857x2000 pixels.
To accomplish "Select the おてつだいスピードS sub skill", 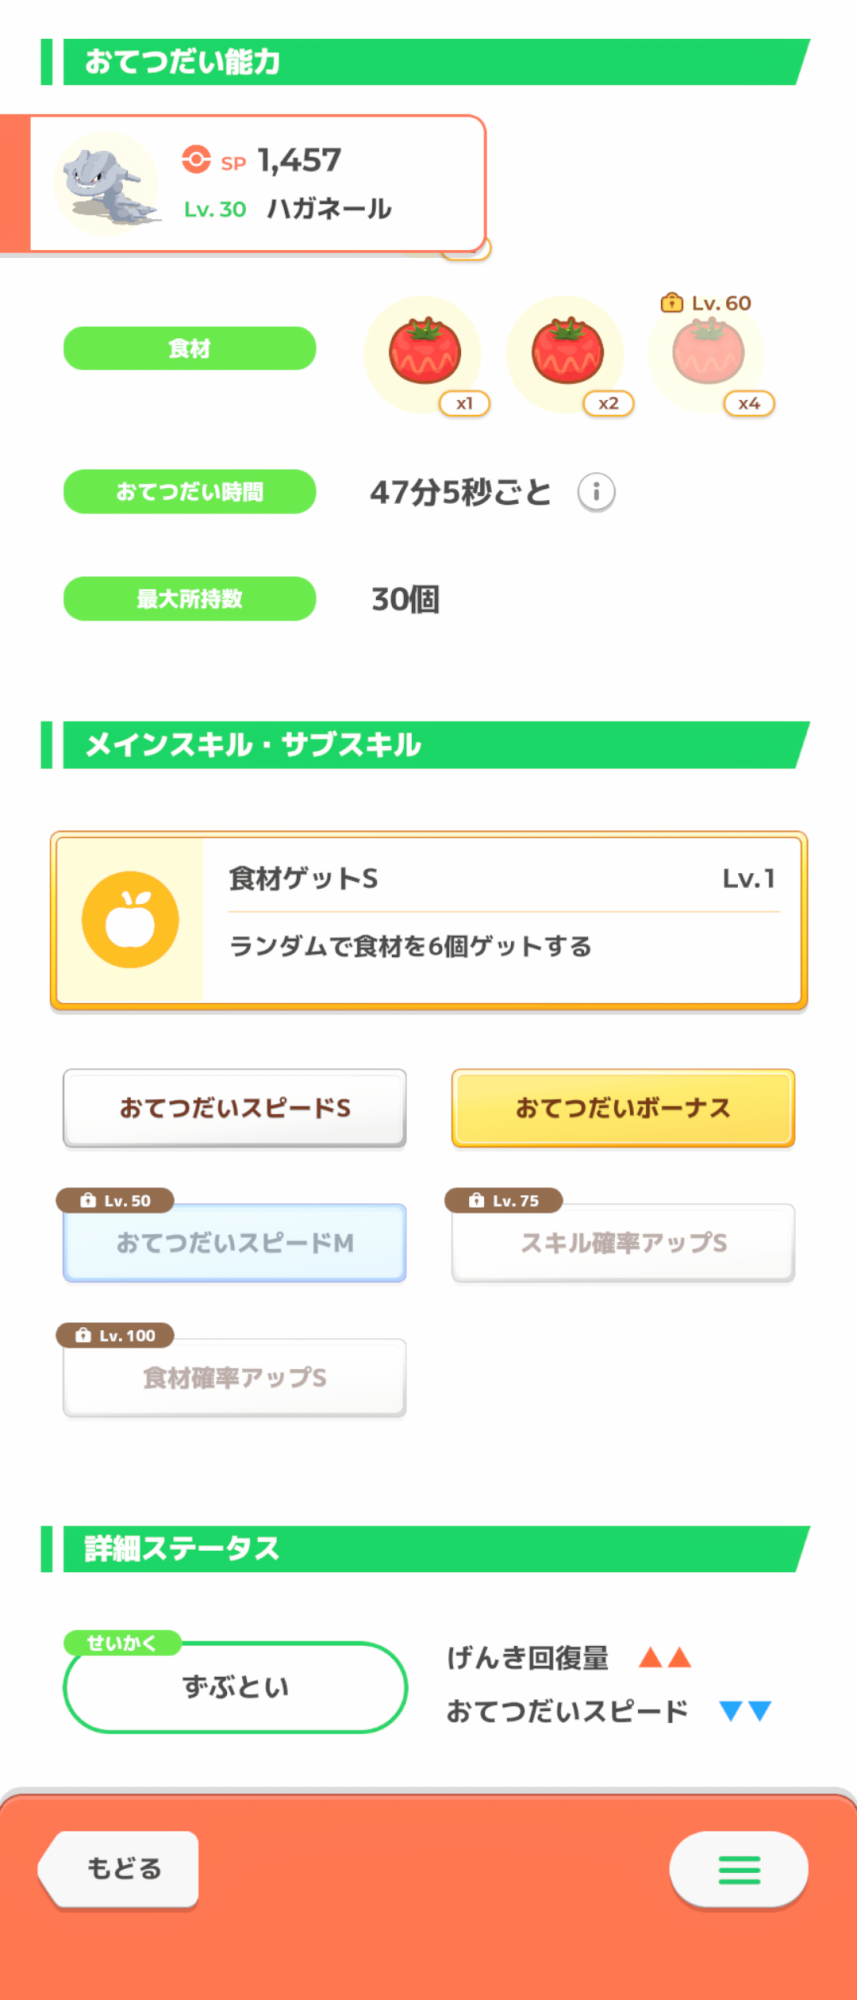I will pyautogui.click(x=234, y=1108).
